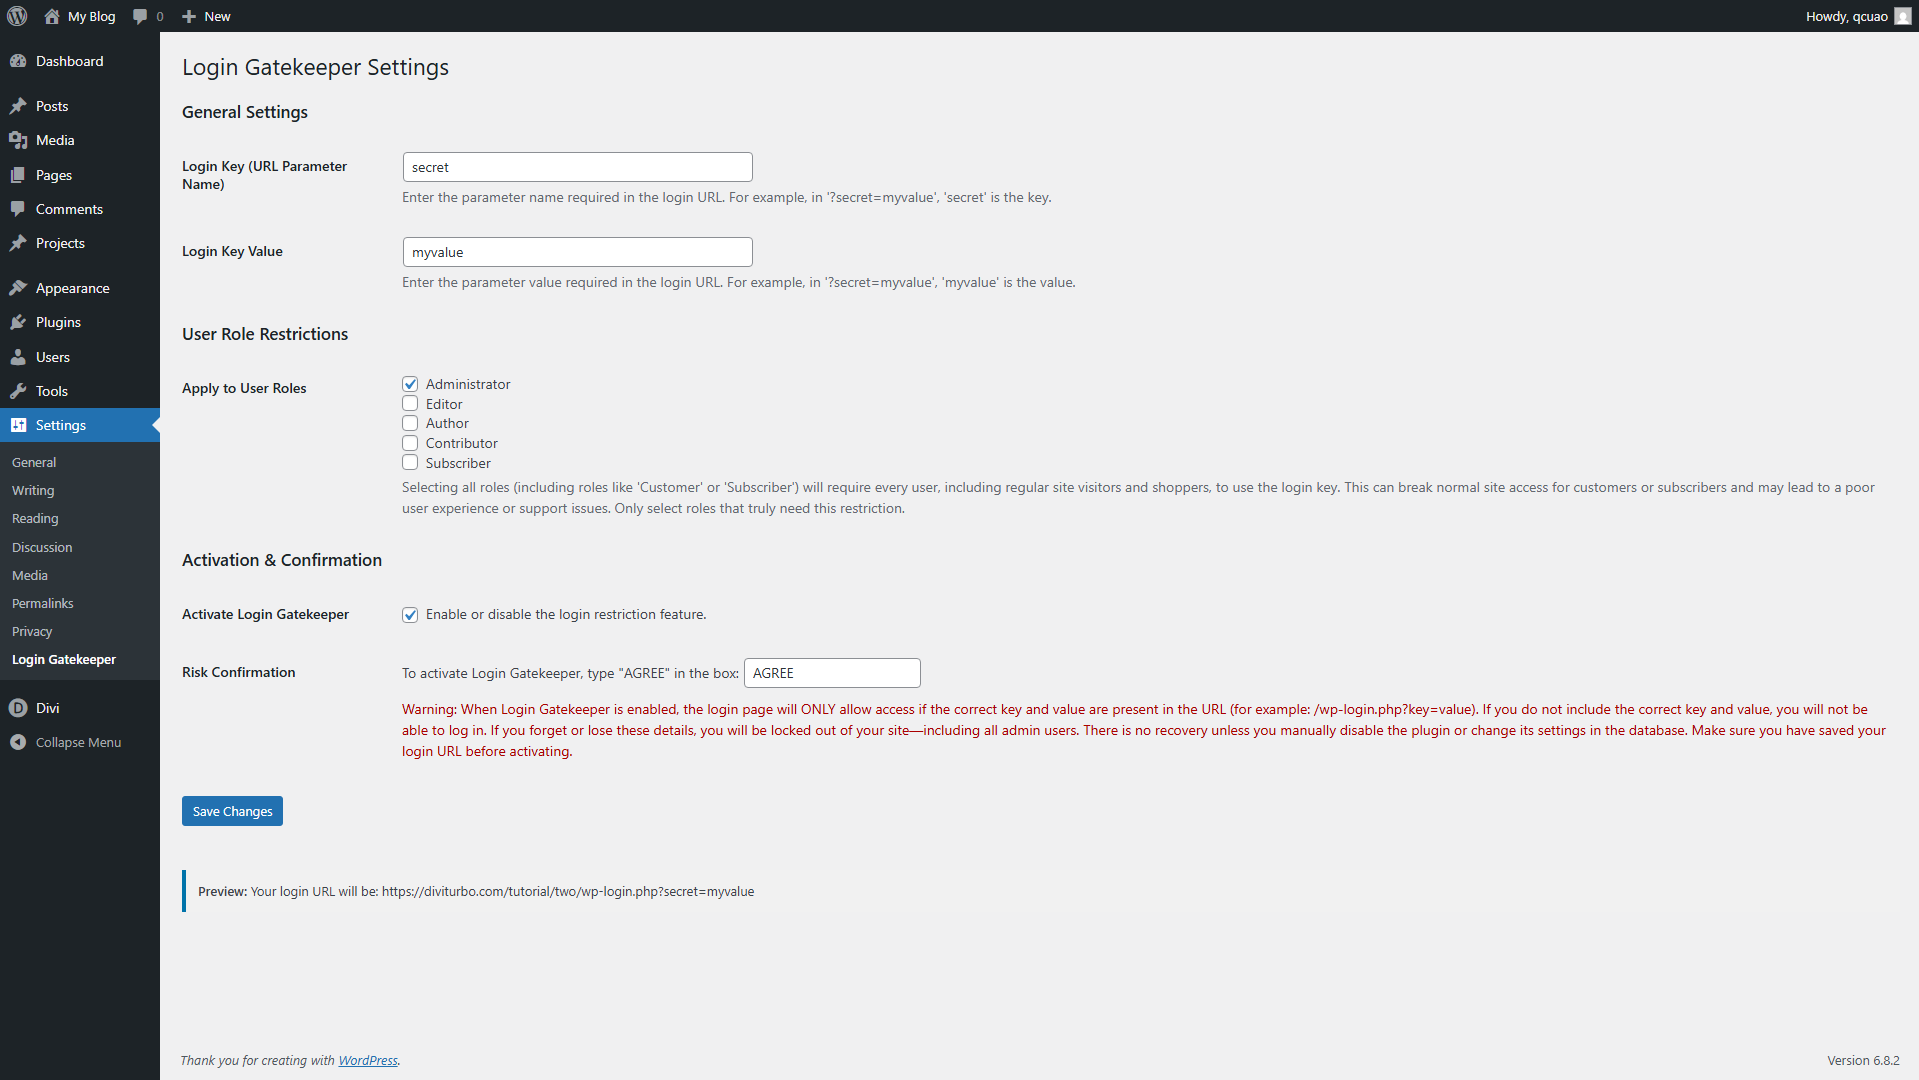Screen dimensions: 1919x1080
Task: Enable the Editor role checkbox
Action: (410, 404)
